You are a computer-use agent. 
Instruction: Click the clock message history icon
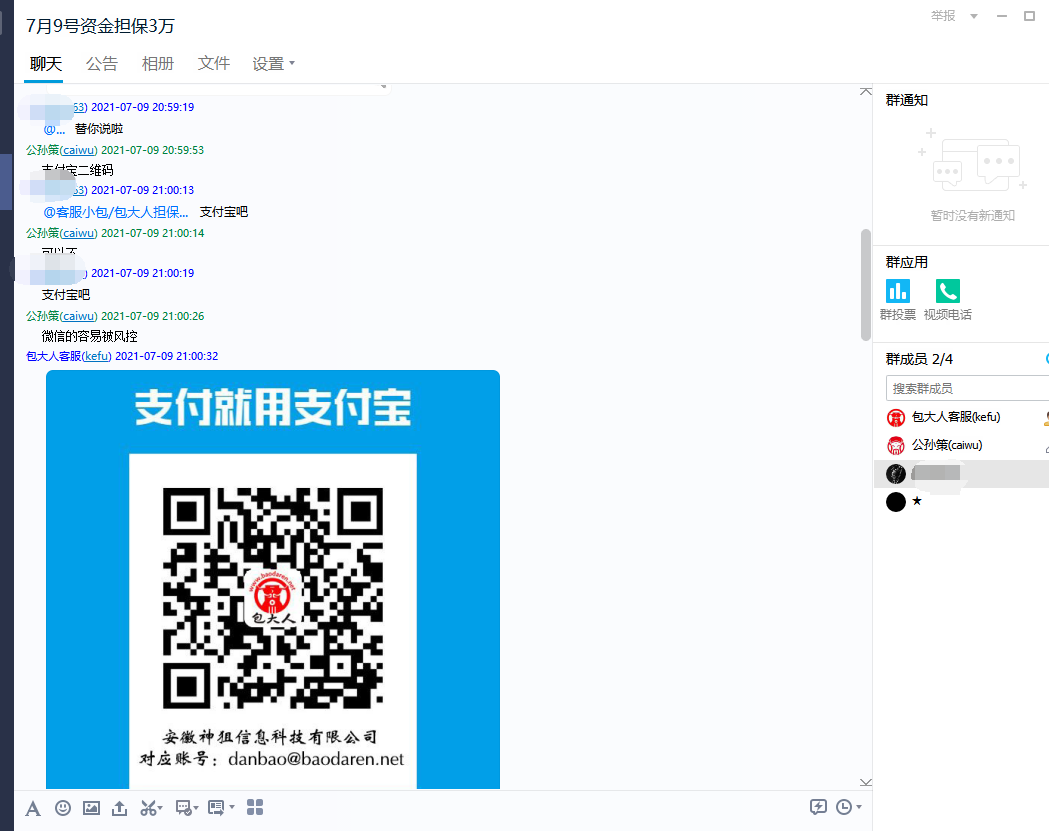click(x=844, y=807)
